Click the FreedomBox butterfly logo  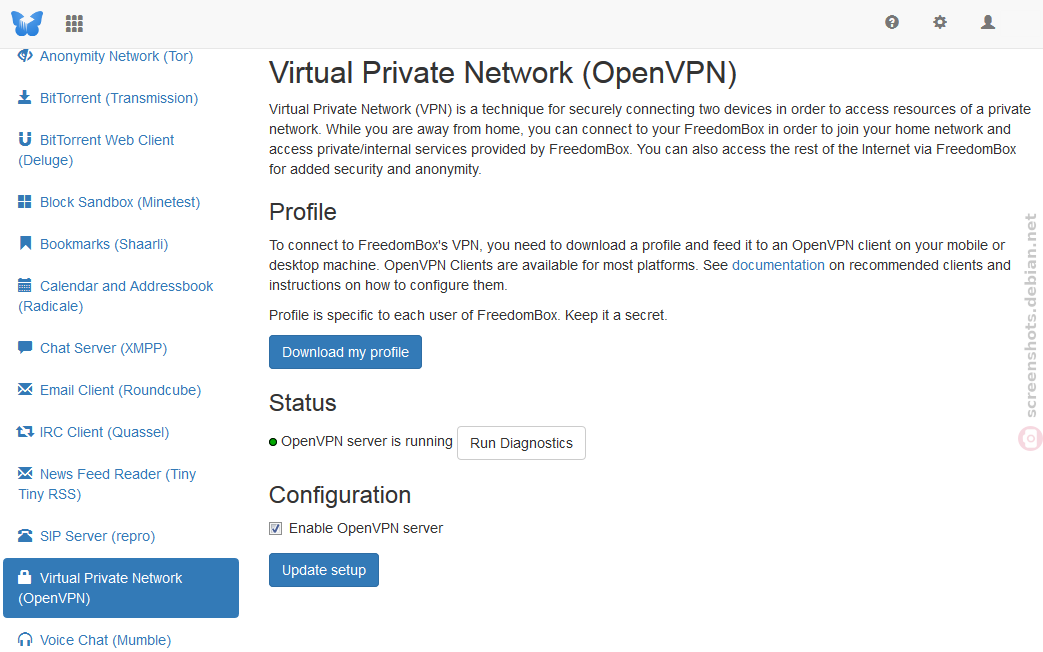(x=27, y=23)
